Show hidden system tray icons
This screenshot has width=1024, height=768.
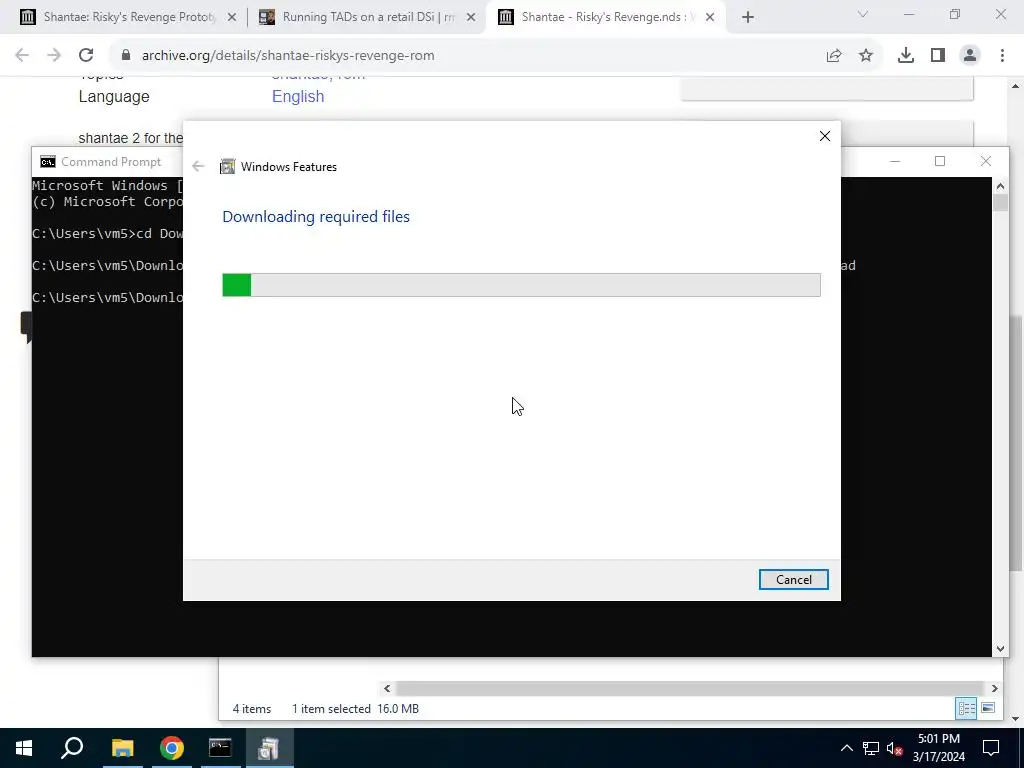(x=846, y=748)
